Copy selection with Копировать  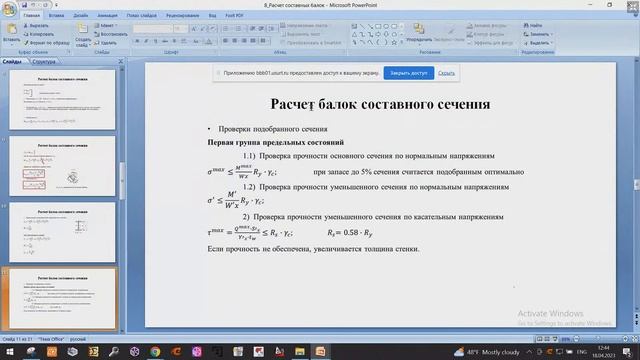(38, 34)
